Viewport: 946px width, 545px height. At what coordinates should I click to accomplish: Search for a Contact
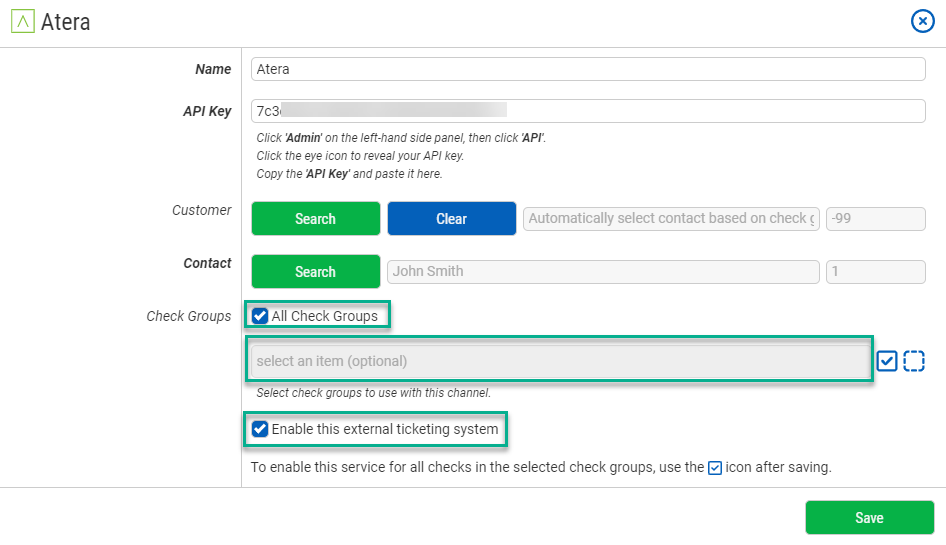click(316, 272)
